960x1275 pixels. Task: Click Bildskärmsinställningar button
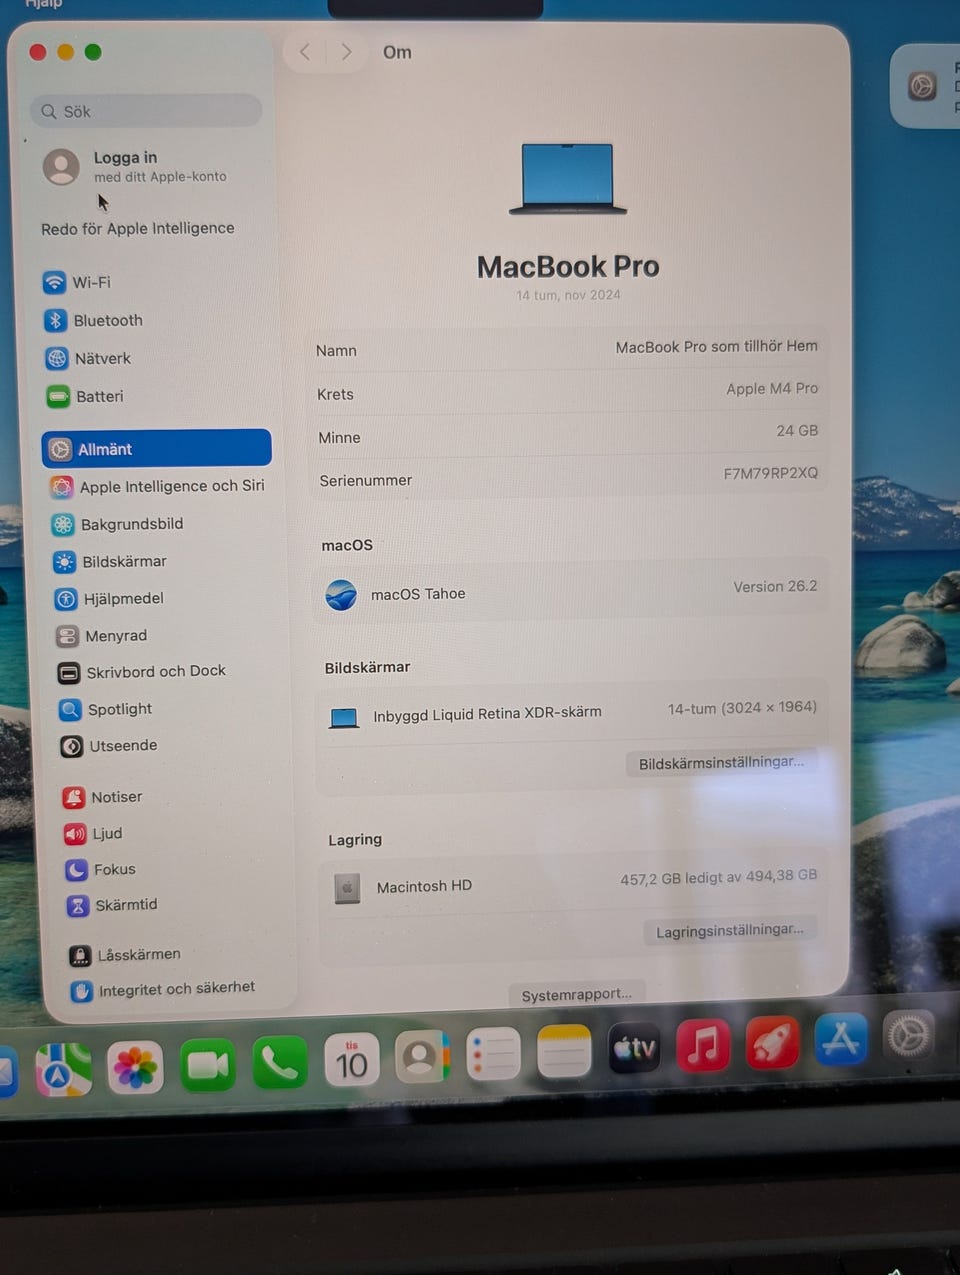point(721,762)
